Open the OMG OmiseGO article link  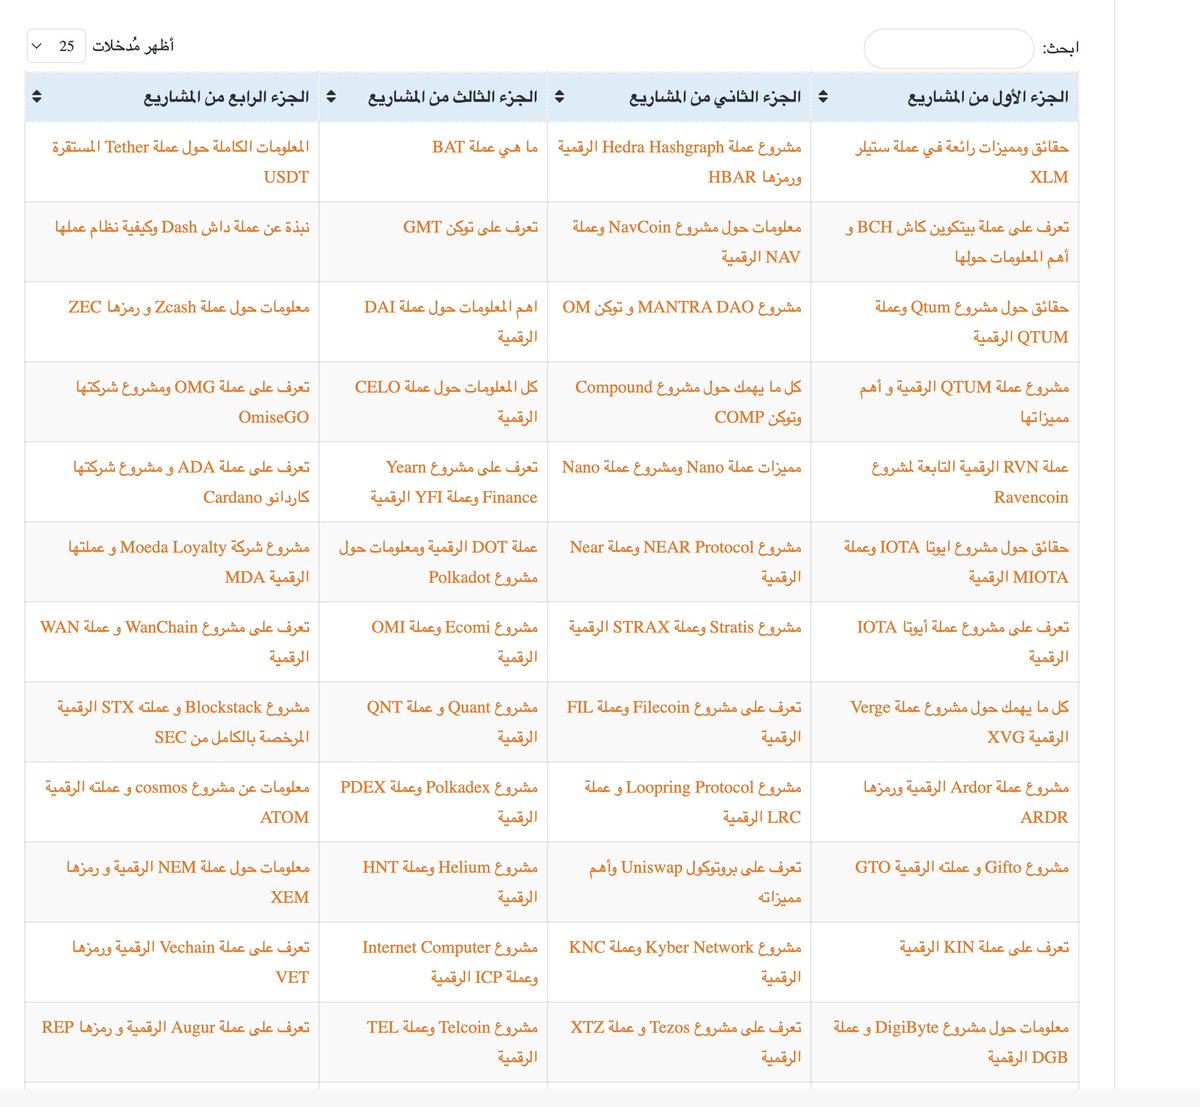coord(193,402)
